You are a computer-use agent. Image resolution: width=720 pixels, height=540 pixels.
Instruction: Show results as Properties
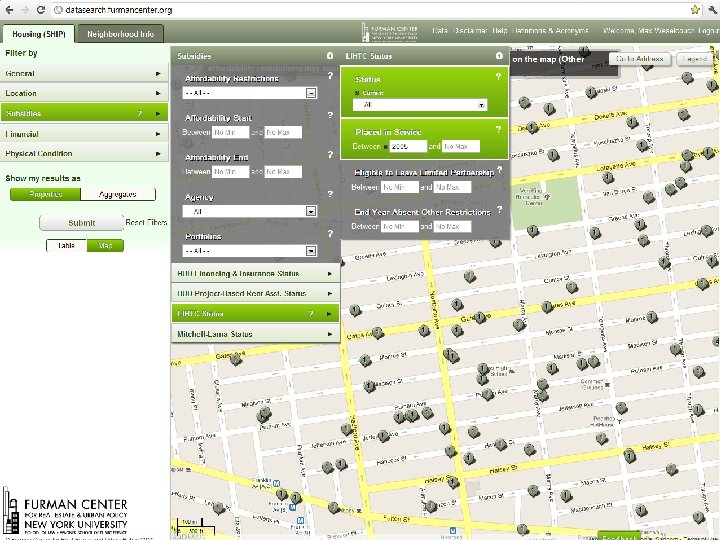point(45,194)
